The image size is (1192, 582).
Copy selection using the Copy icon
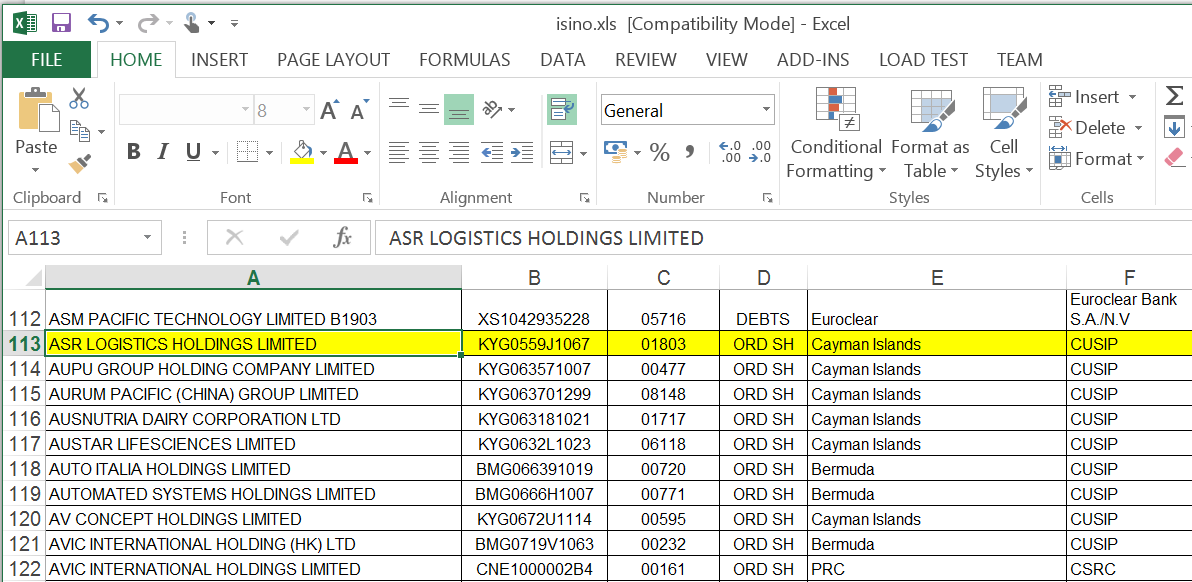pos(80,131)
